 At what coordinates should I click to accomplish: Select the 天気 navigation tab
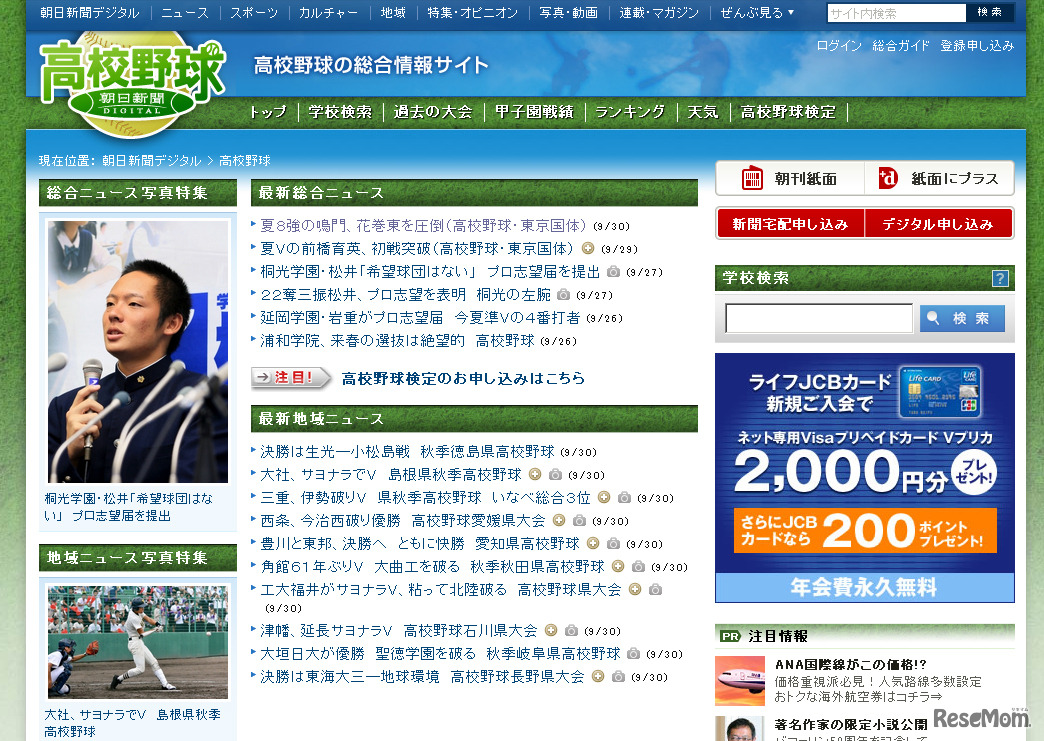point(703,112)
